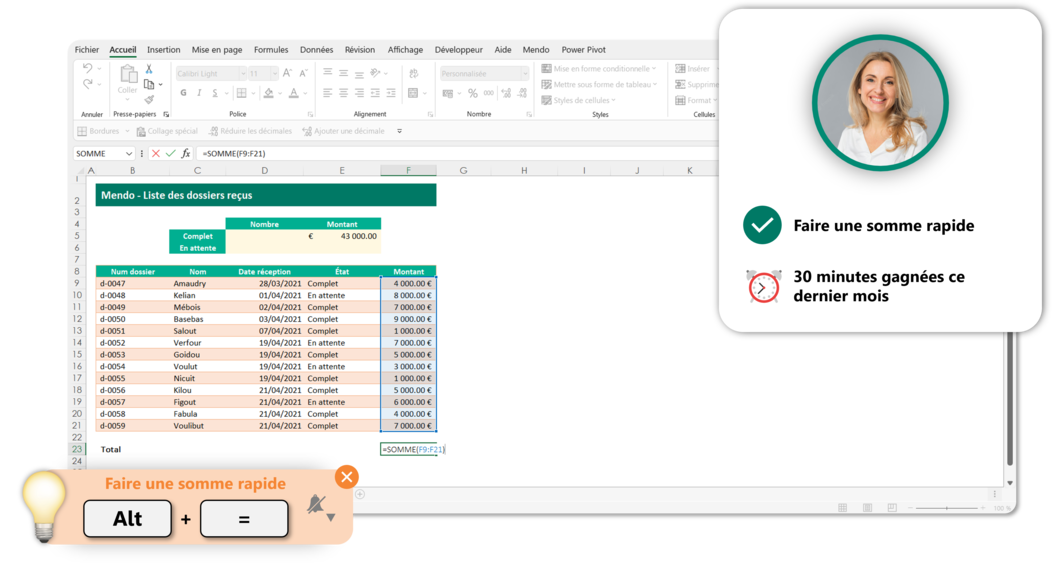Open Styles de cellules dropdown
The image size is (1052, 563).
[x=578, y=101]
